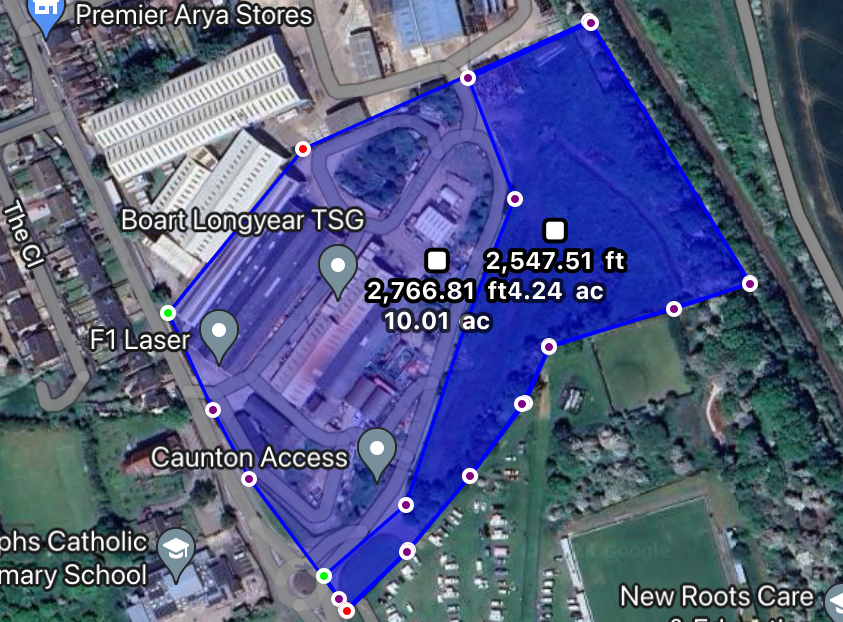This screenshot has height=622, width=843.
Task: Click the green vertex at the roundabout
Action: (324, 576)
